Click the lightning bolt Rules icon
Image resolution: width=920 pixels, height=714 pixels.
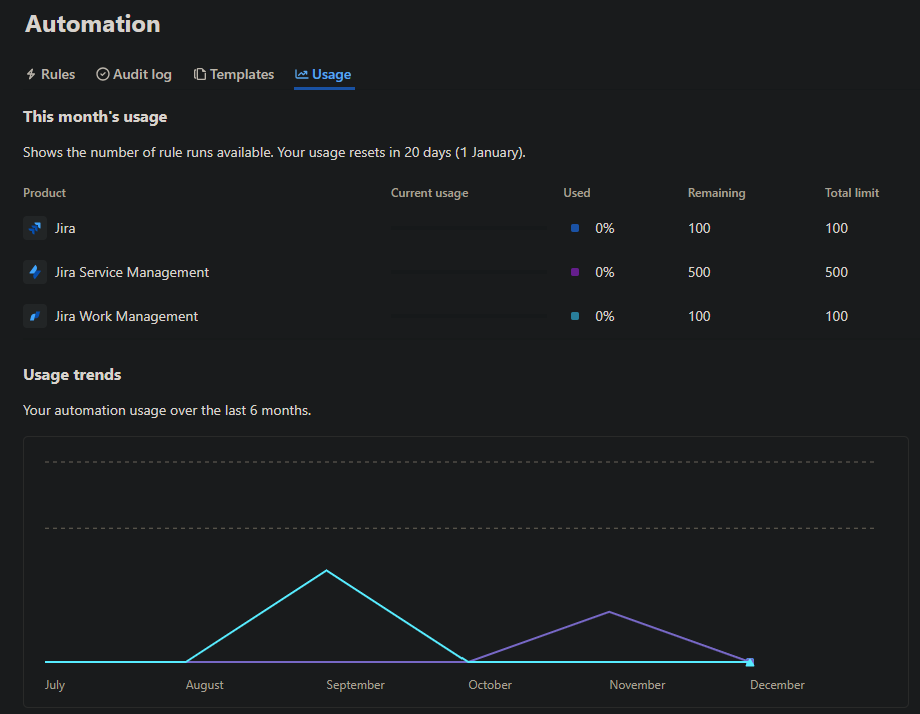pos(31,75)
